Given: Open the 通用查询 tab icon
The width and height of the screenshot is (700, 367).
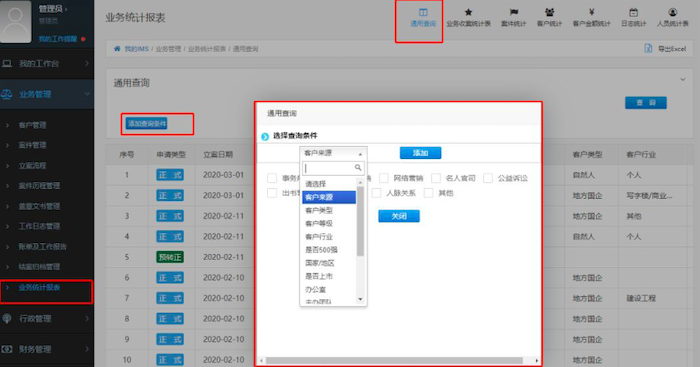Looking at the screenshot, I should pyautogui.click(x=423, y=12).
